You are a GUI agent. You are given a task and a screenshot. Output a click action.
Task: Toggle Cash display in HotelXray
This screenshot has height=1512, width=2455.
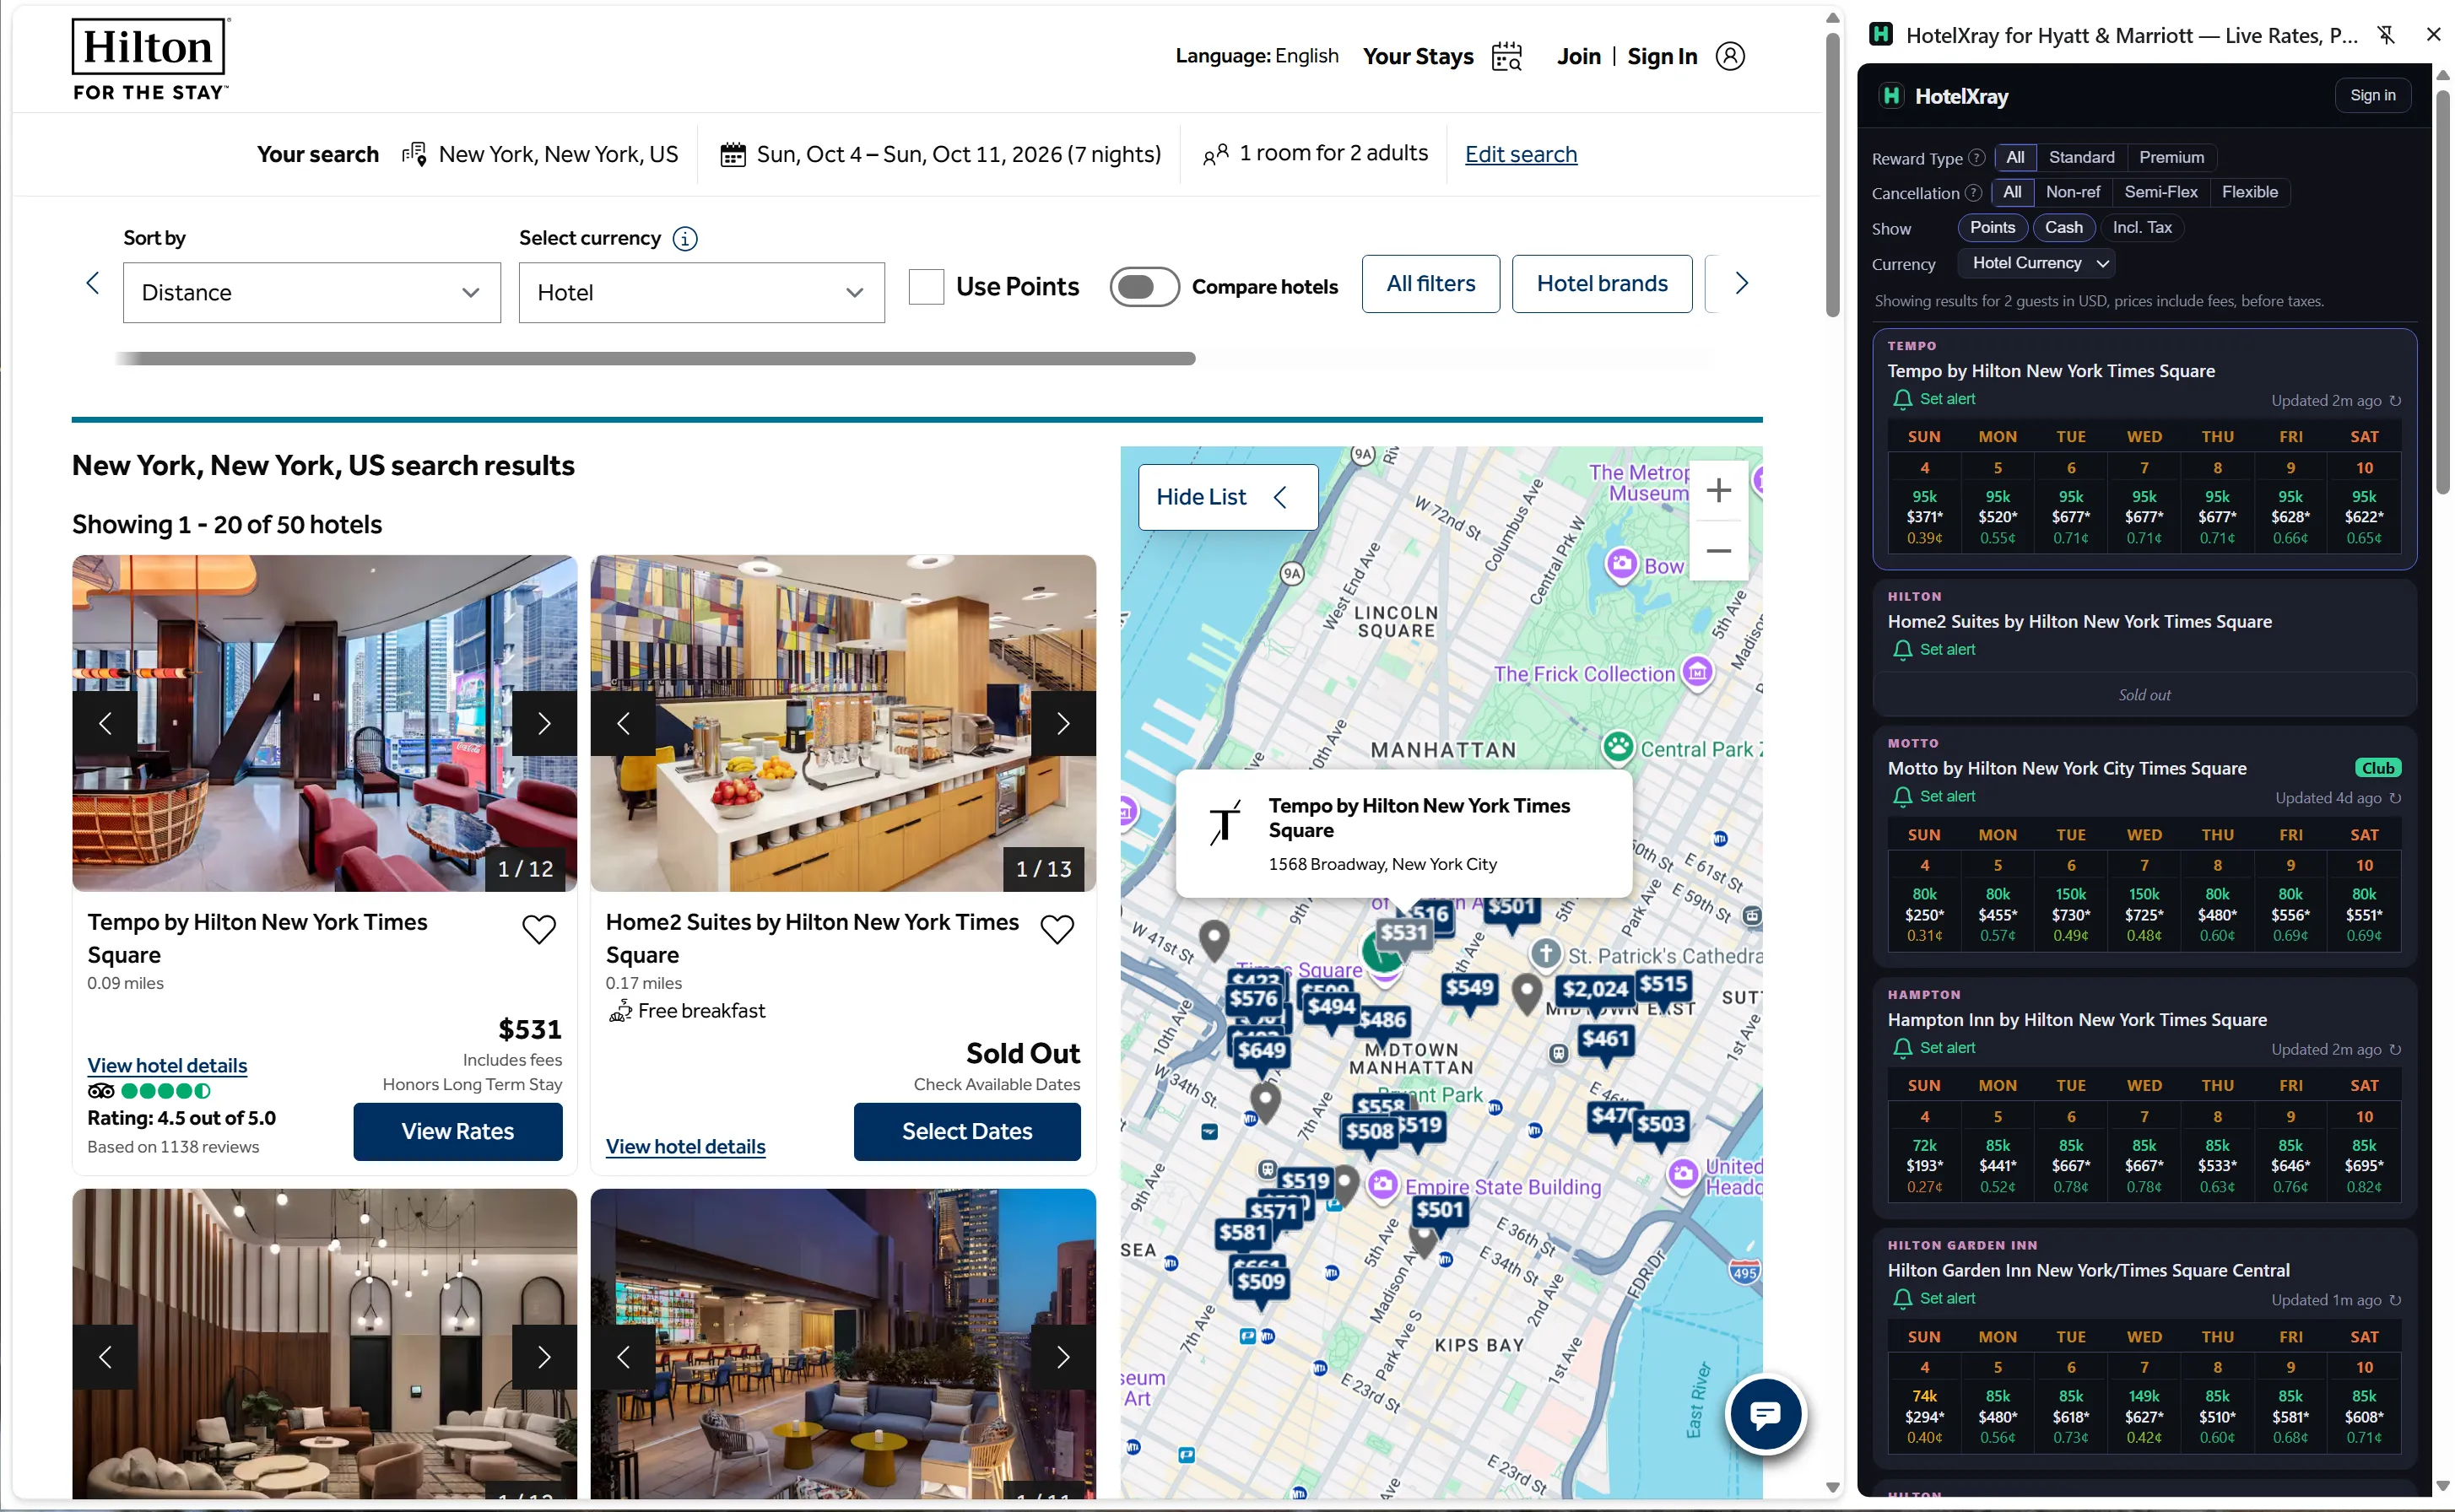(x=2063, y=228)
